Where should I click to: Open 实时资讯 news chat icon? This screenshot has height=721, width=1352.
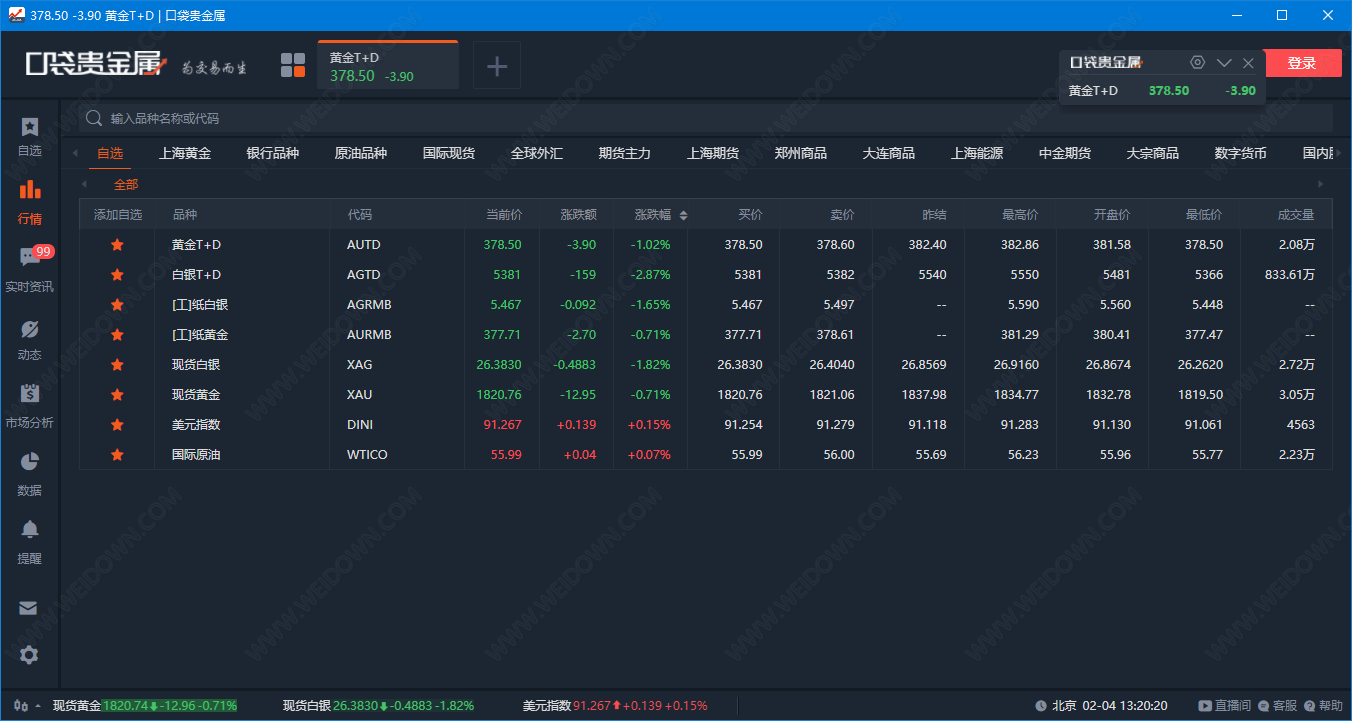[29, 257]
